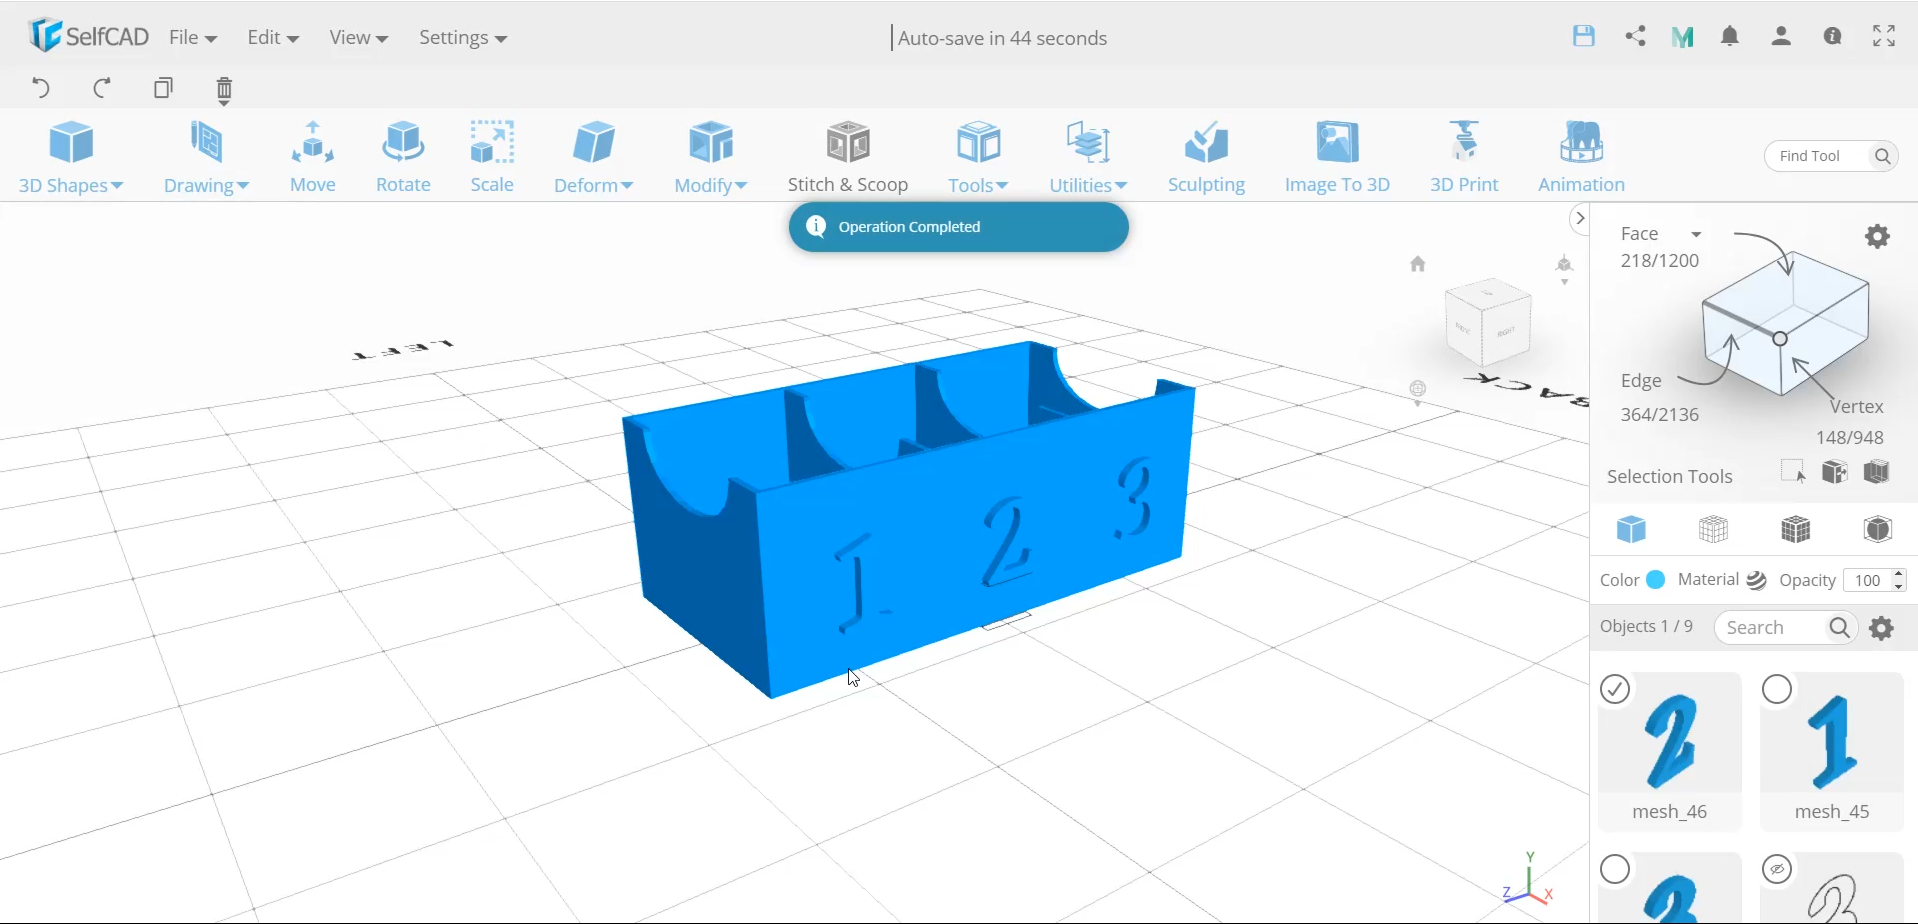Image resolution: width=1918 pixels, height=924 pixels.
Task: Click the Material icon
Action: (1757, 581)
